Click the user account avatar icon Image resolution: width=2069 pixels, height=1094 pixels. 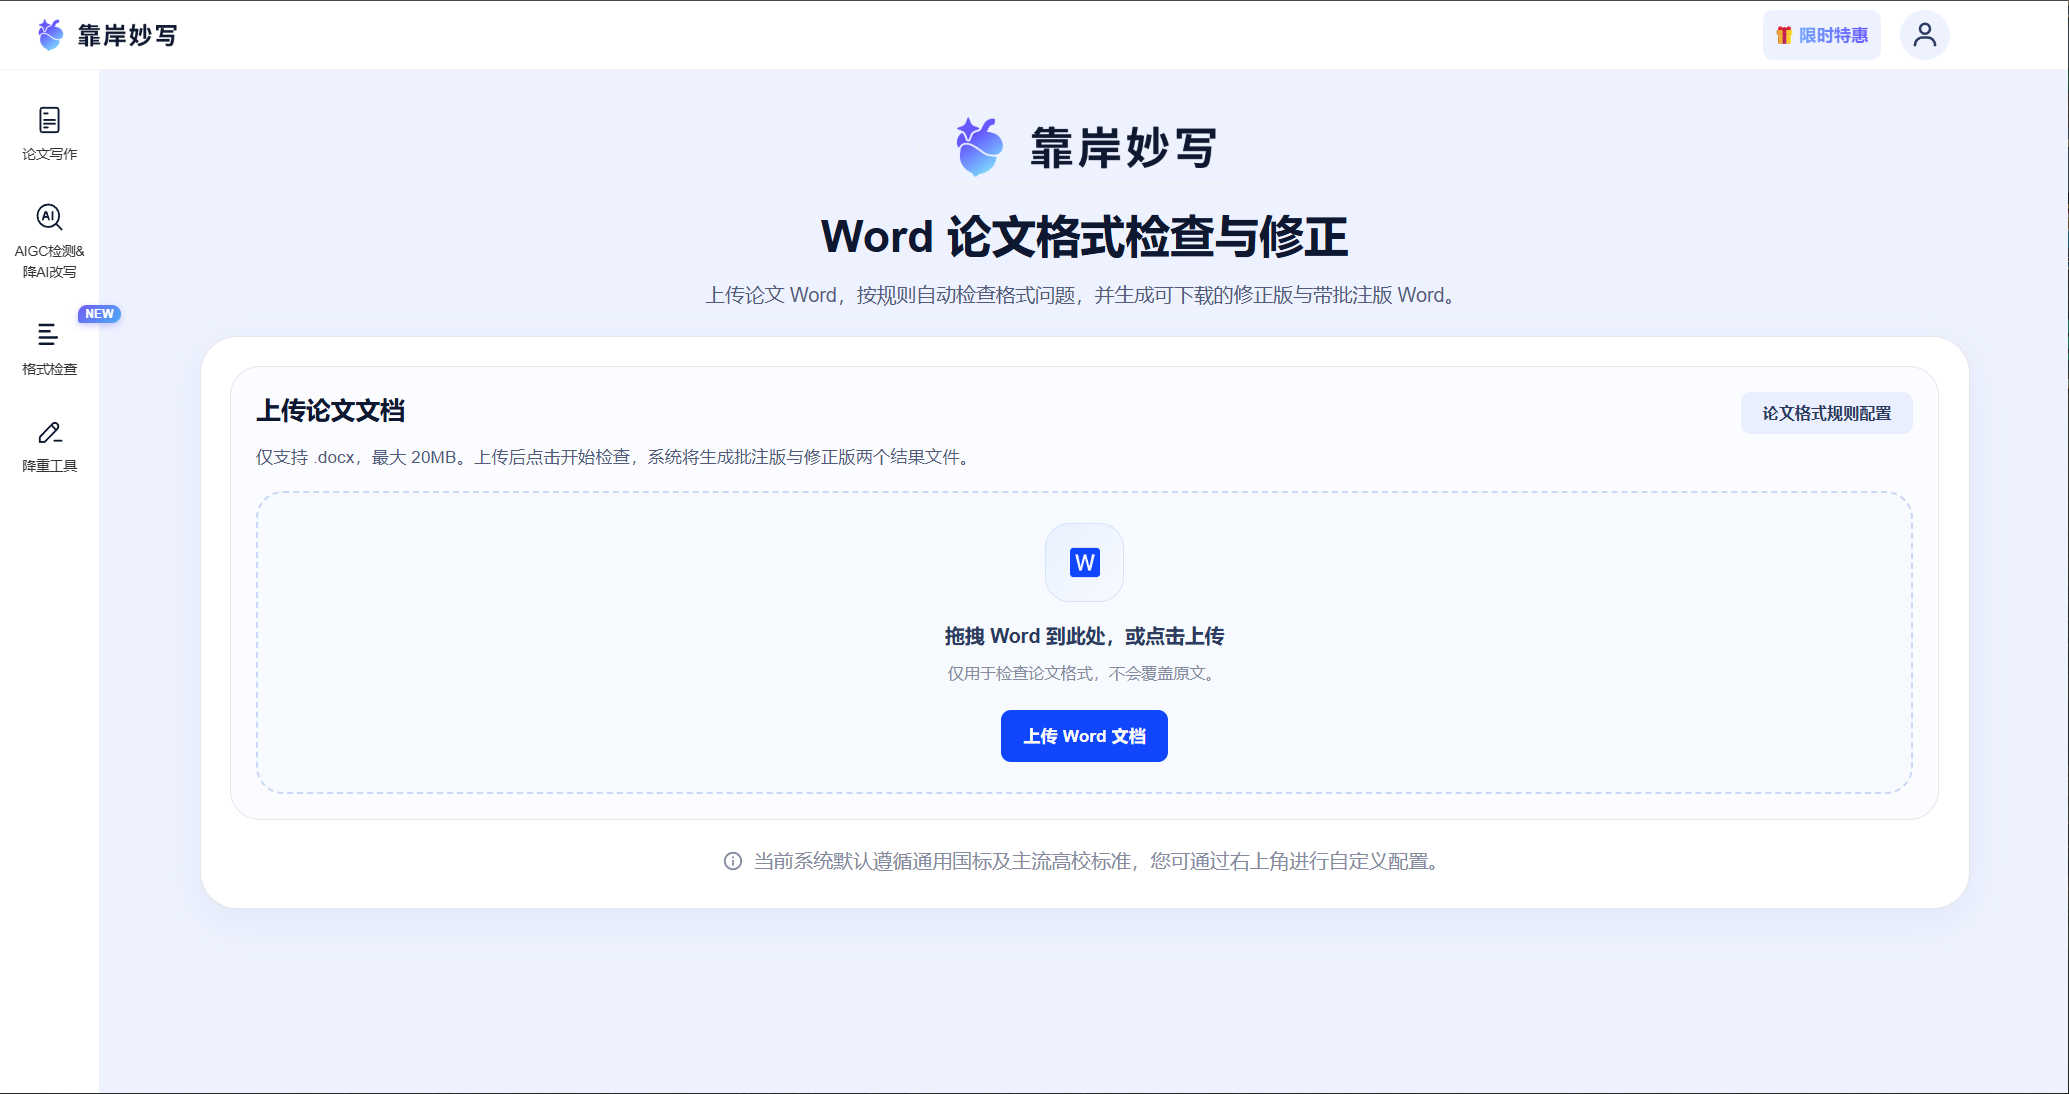pyautogui.click(x=1924, y=36)
